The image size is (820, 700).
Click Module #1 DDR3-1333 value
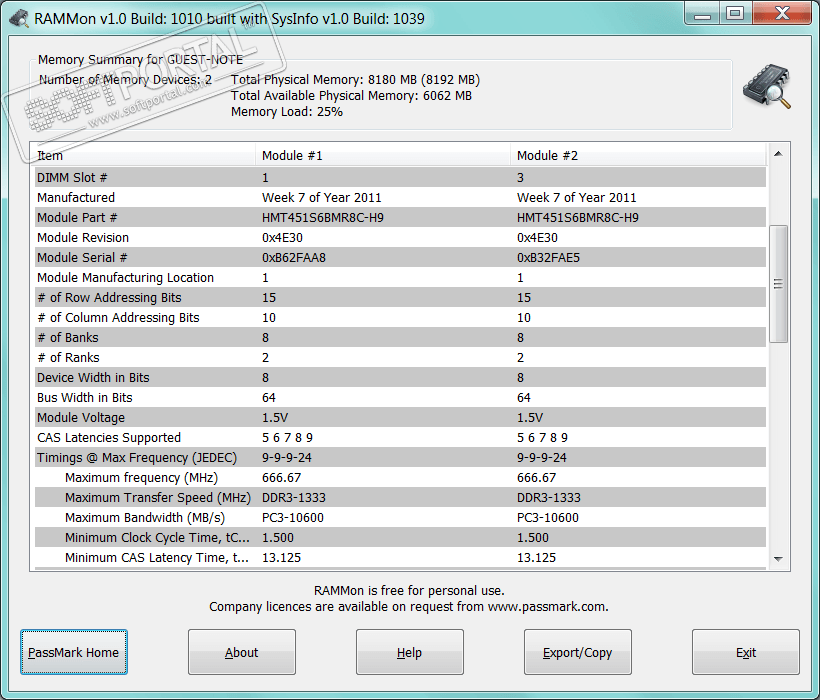click(x=294, y=498)
